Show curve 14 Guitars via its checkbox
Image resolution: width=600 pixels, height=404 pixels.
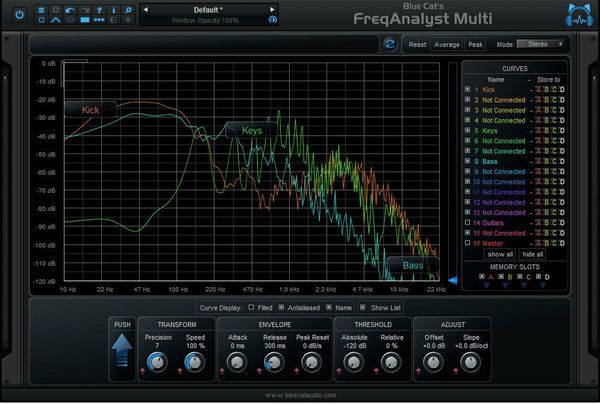(x=467, y=222)
